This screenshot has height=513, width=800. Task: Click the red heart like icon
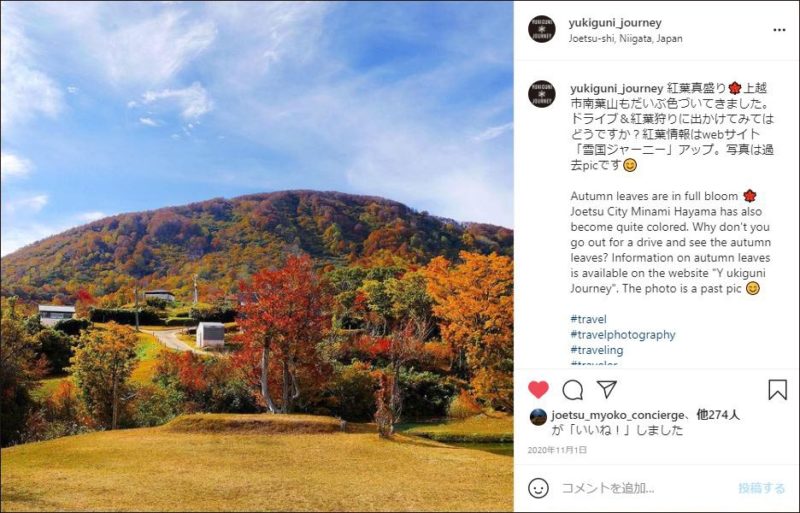(538, 390)
